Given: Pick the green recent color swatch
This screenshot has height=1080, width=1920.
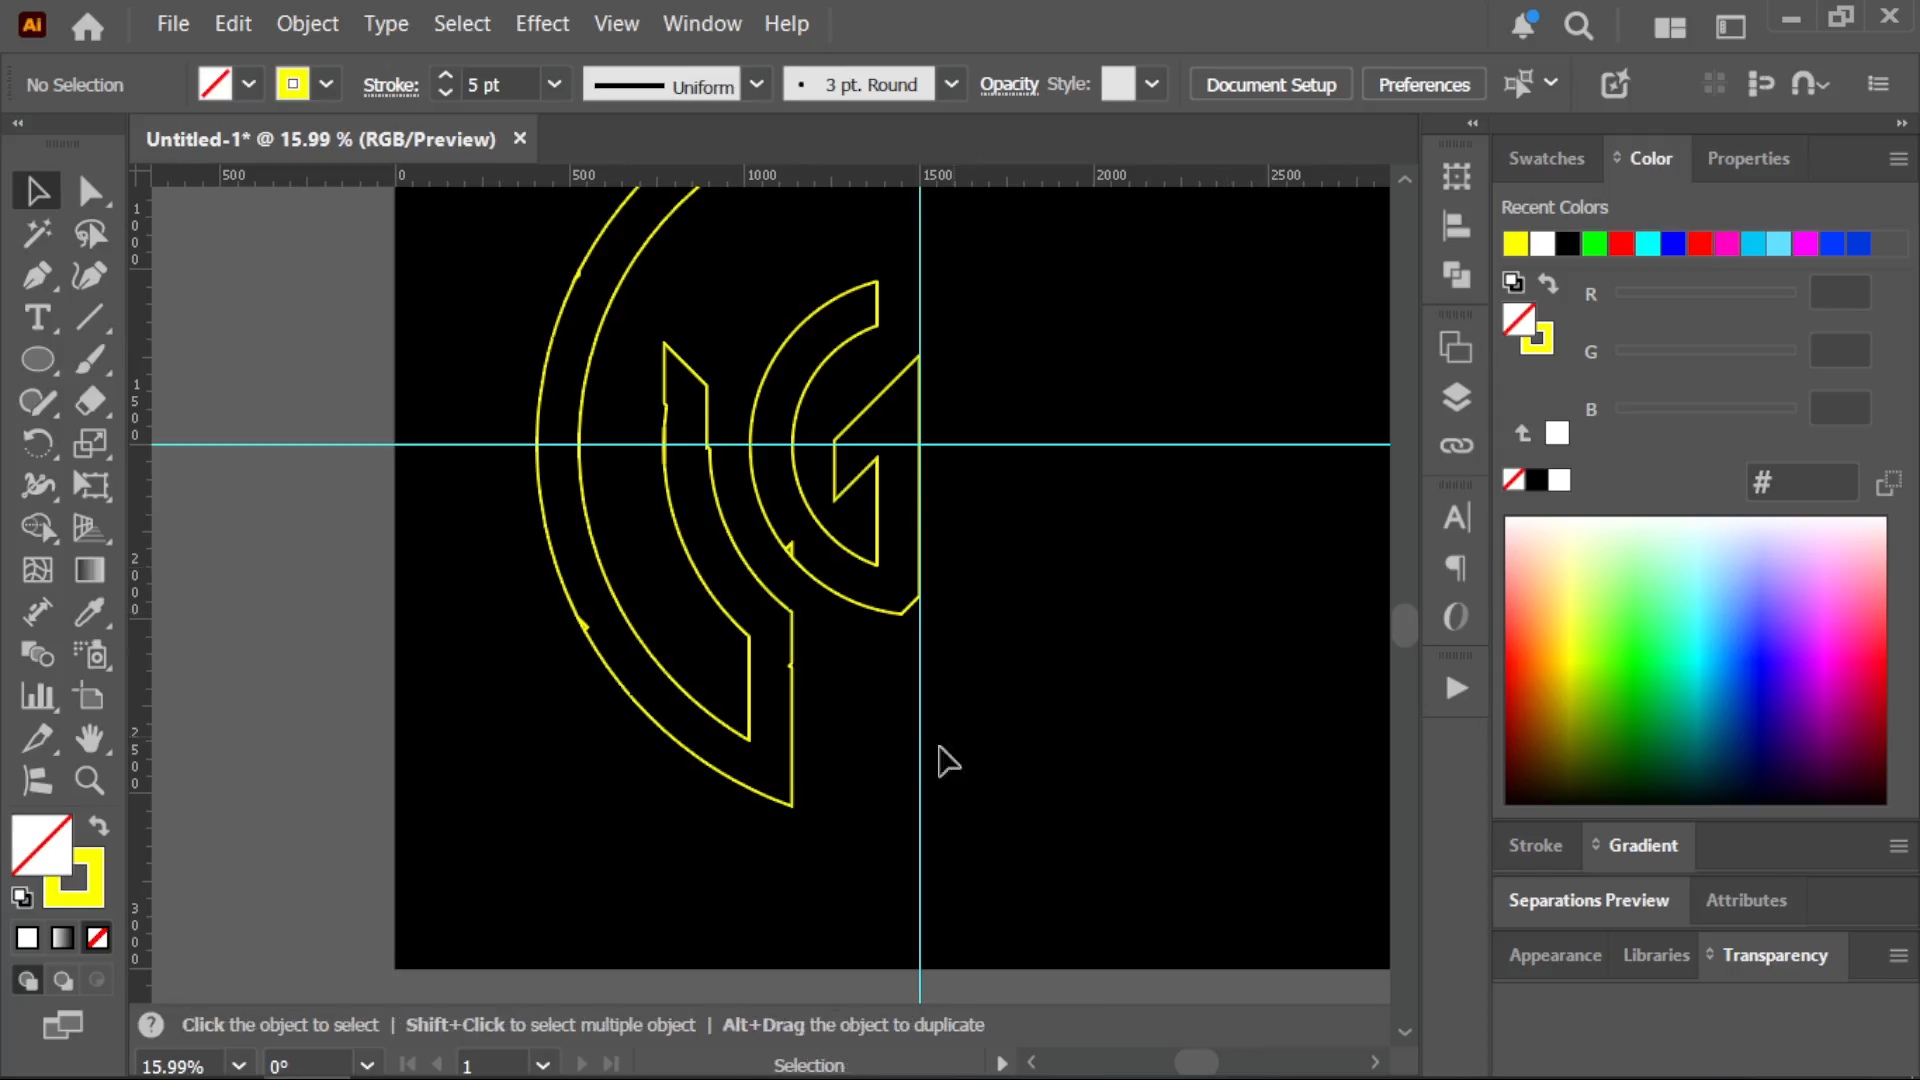Looking at the screenshot, I should [x=1594, y=243].
